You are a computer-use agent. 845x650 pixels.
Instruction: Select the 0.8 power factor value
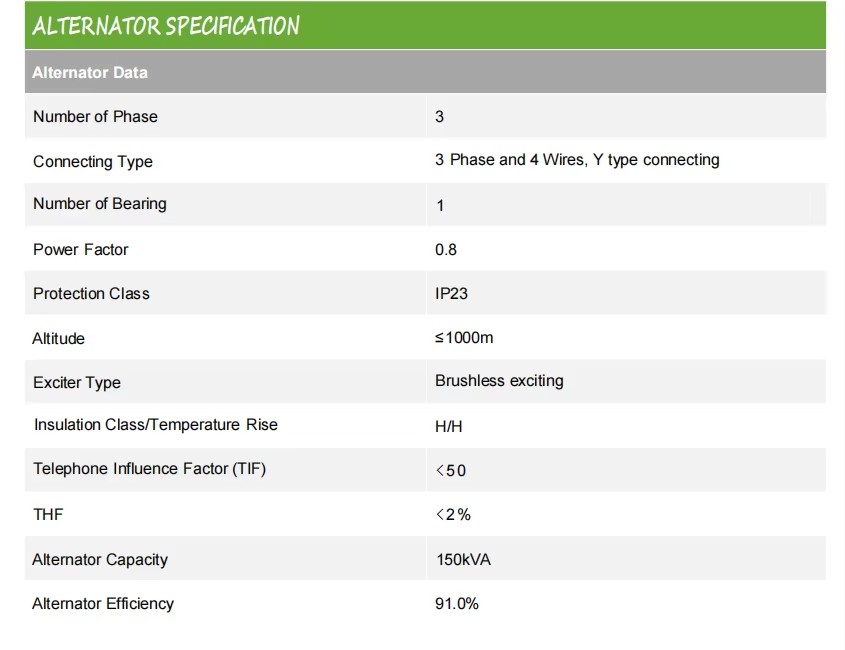446,250
